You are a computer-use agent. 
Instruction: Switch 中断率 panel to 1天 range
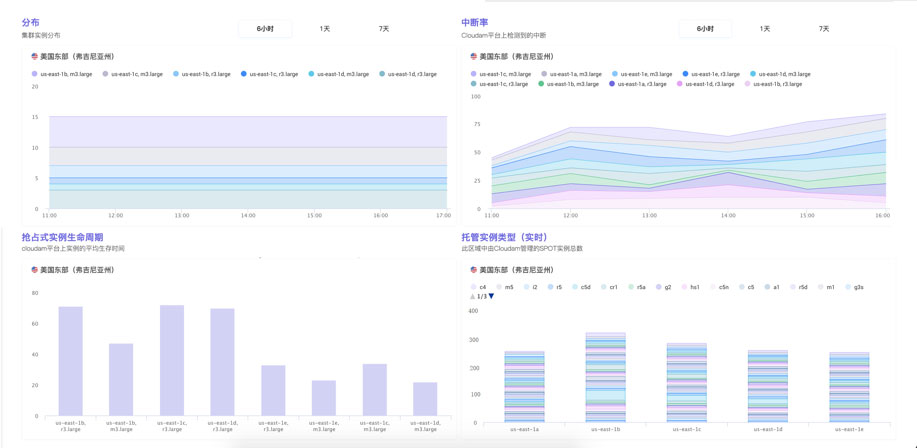coord(765,29)
